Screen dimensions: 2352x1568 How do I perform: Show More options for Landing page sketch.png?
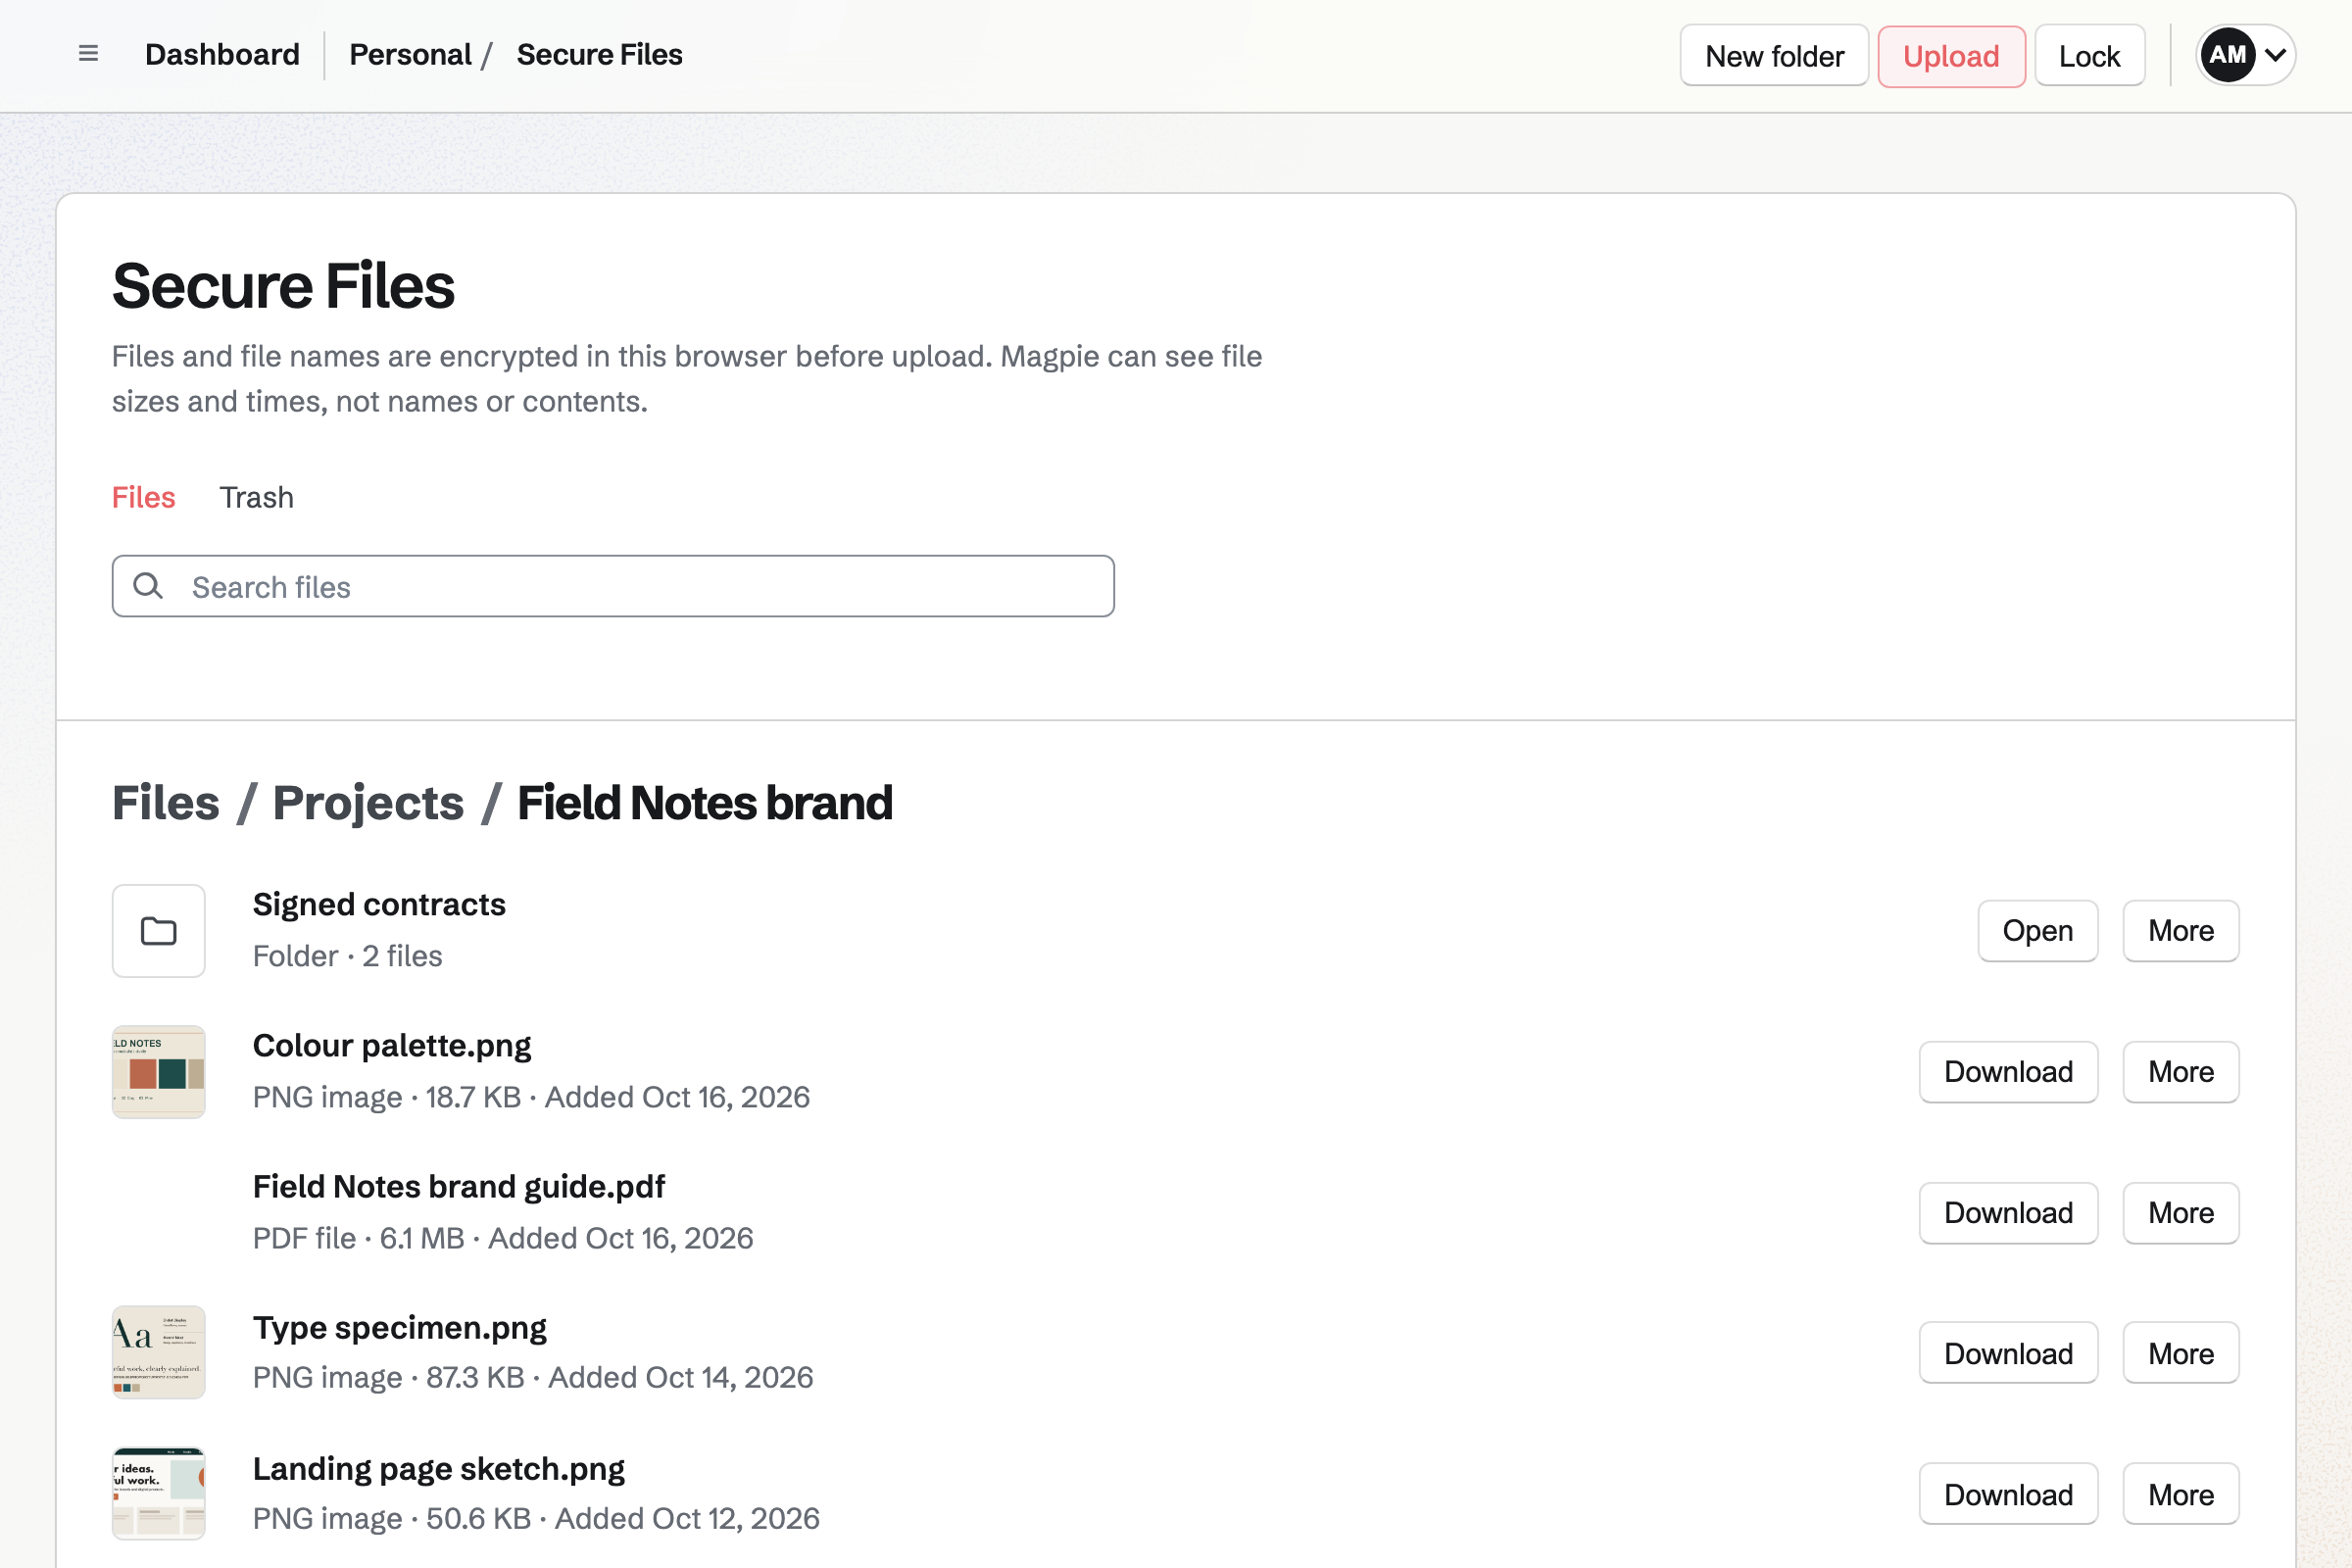point(2180,1495)
